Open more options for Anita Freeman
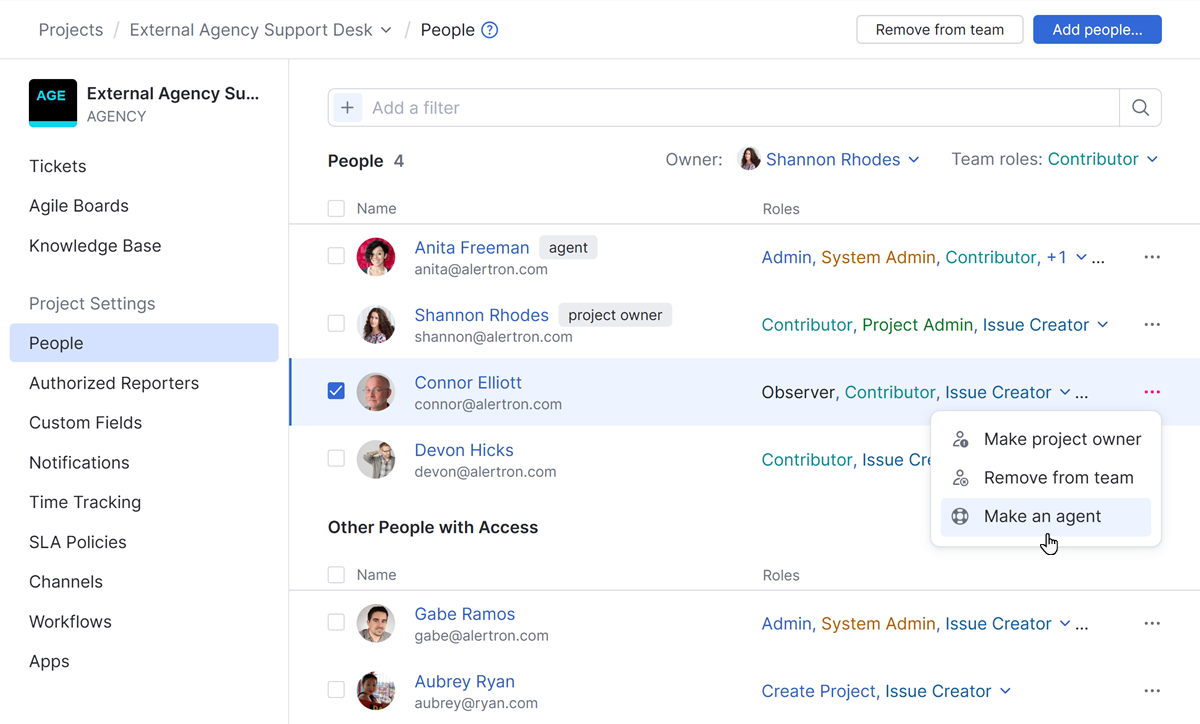Screen dimensions: 1200x724 [x=1152, y=257]
